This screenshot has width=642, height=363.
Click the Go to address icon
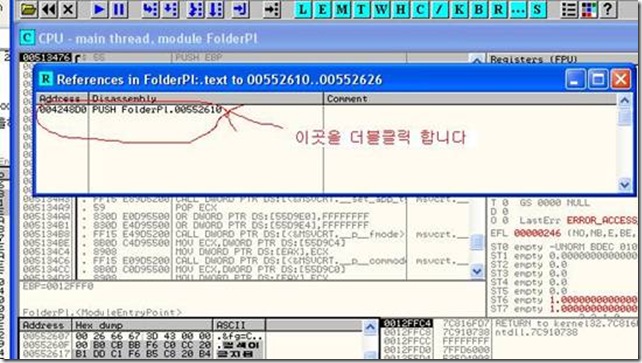coord(271,9)
